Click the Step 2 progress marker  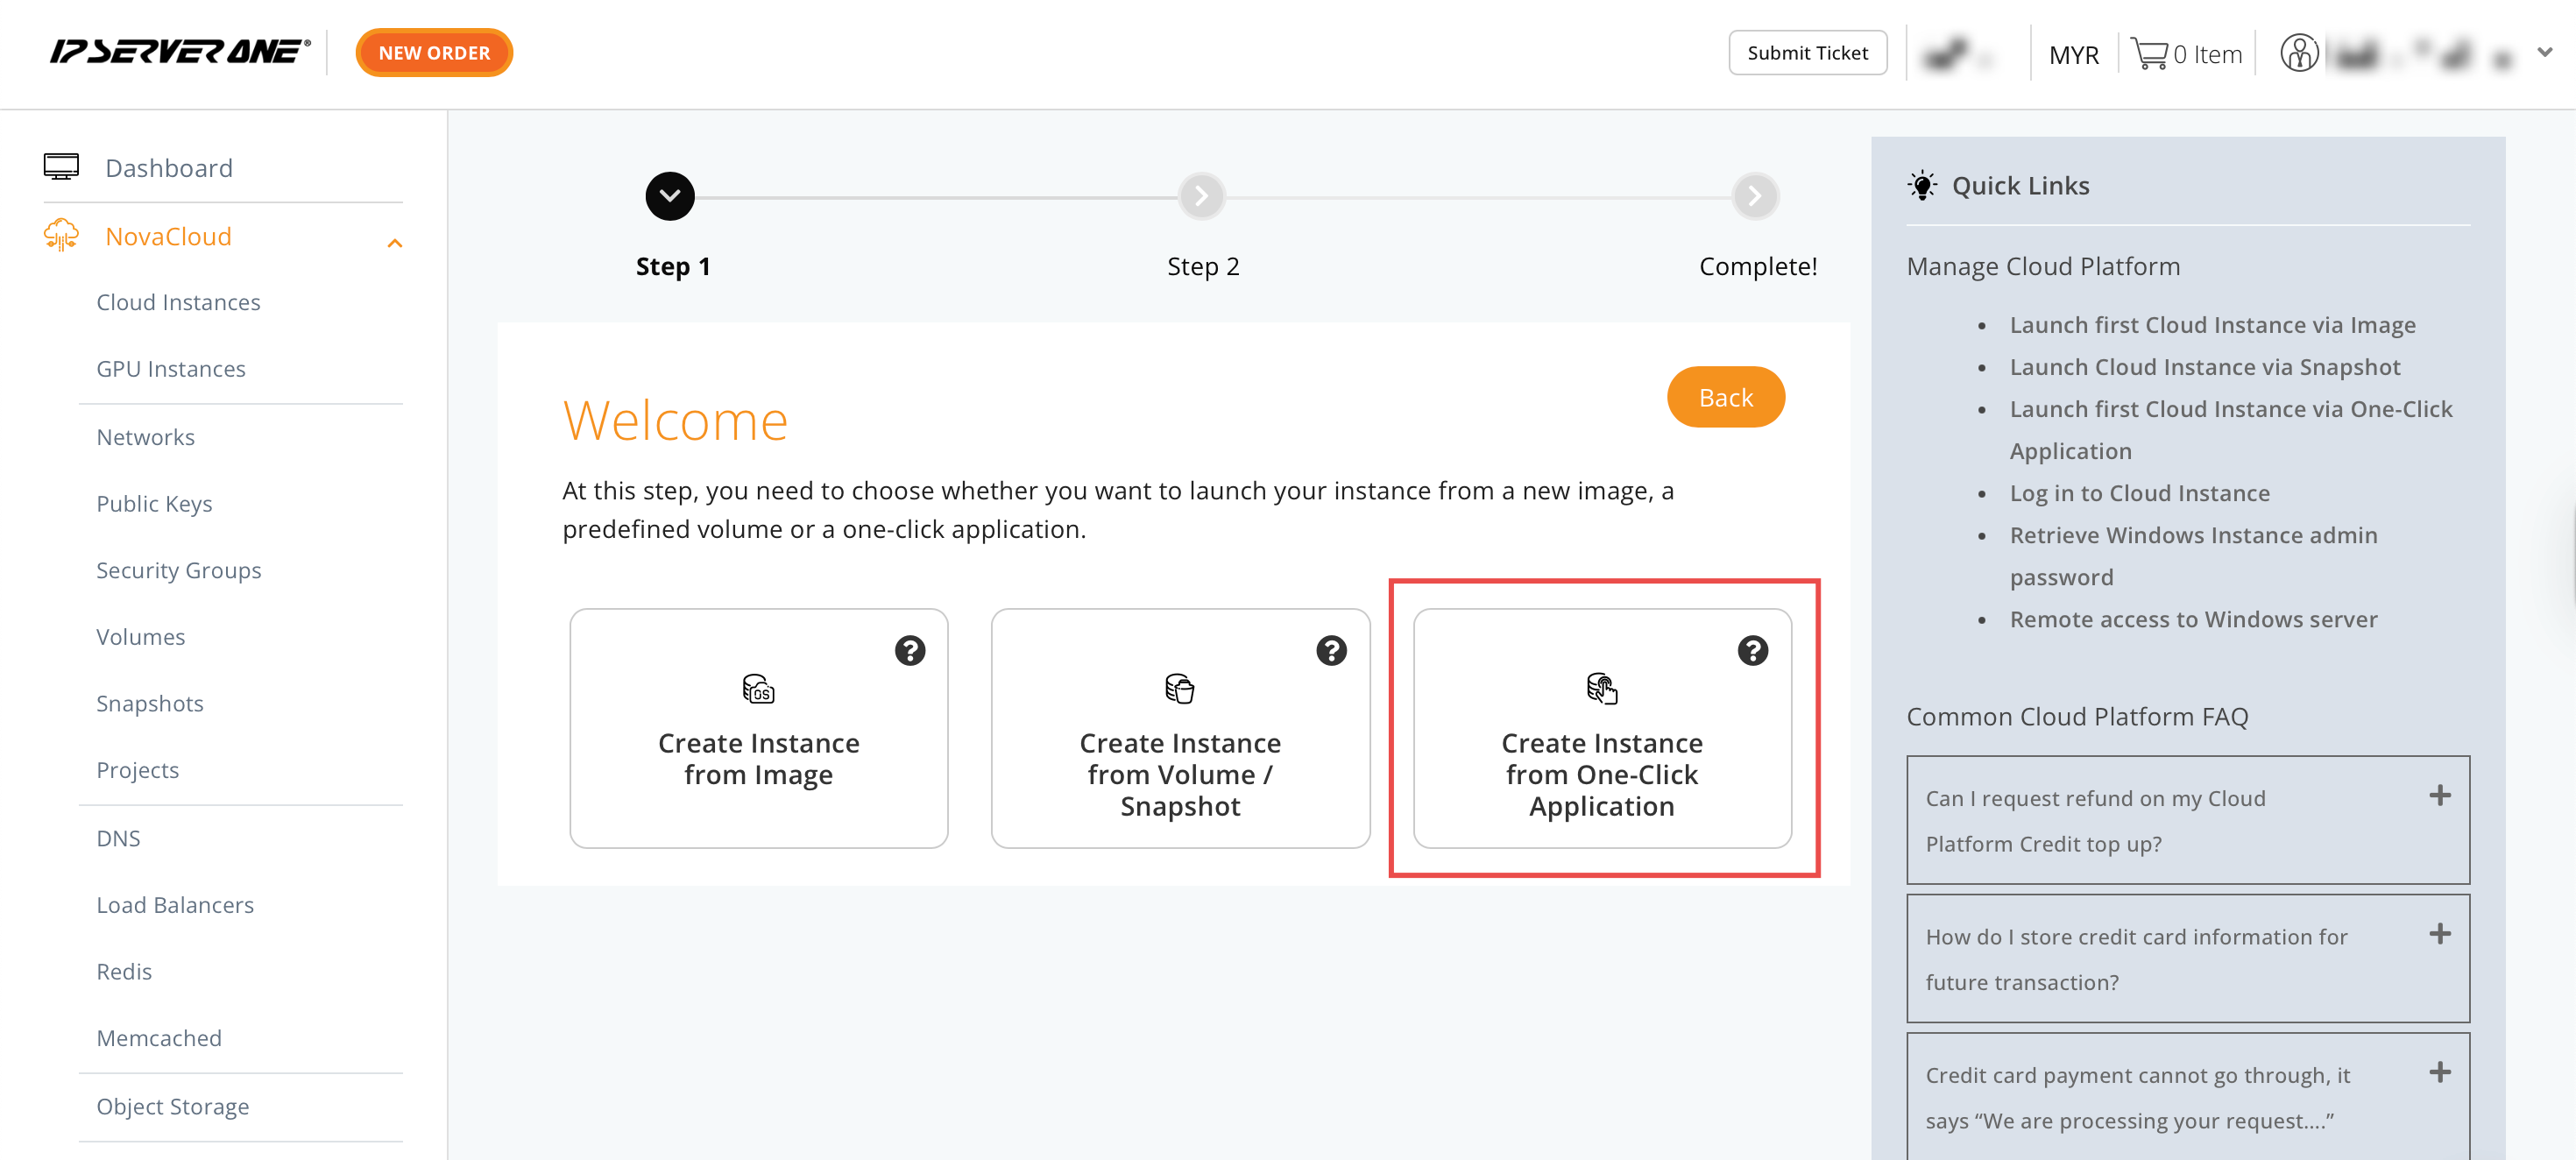tap(1202, 197)
